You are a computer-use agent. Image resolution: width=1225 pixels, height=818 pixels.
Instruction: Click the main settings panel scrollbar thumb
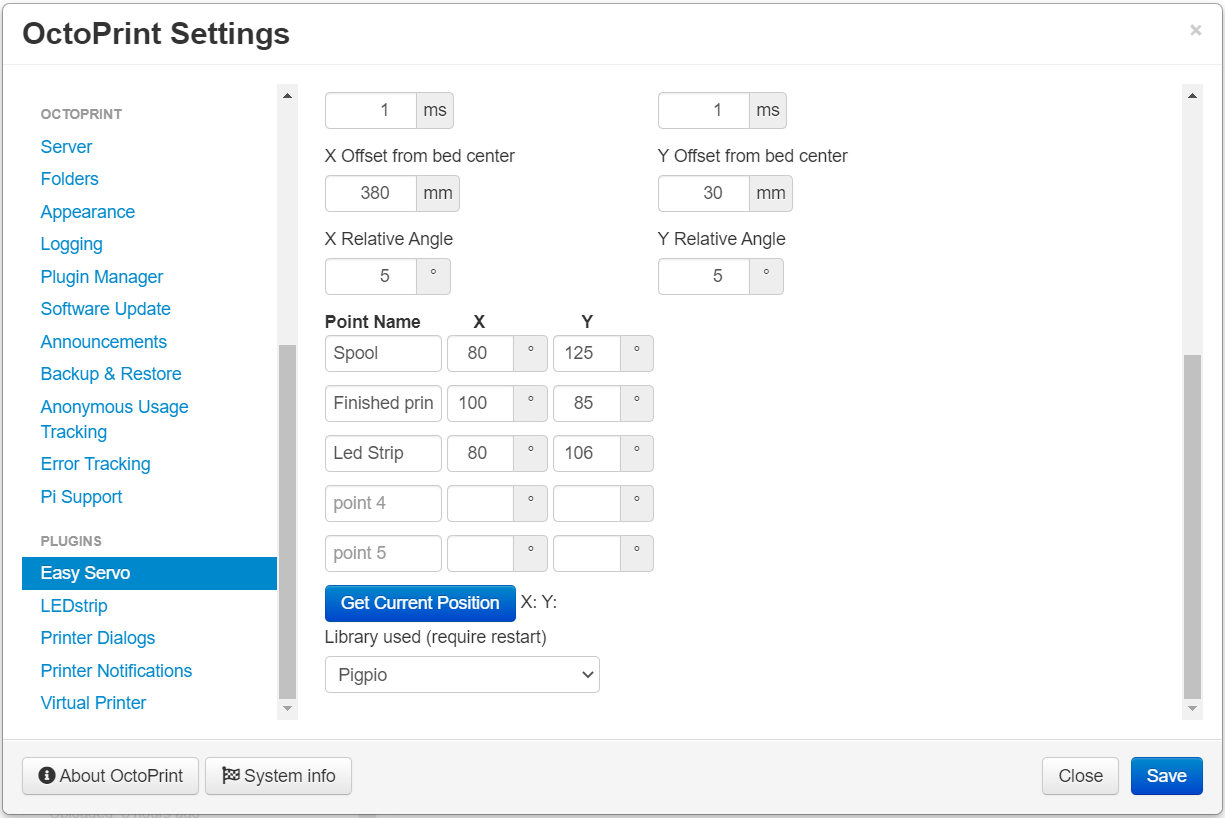[1192, 526]
